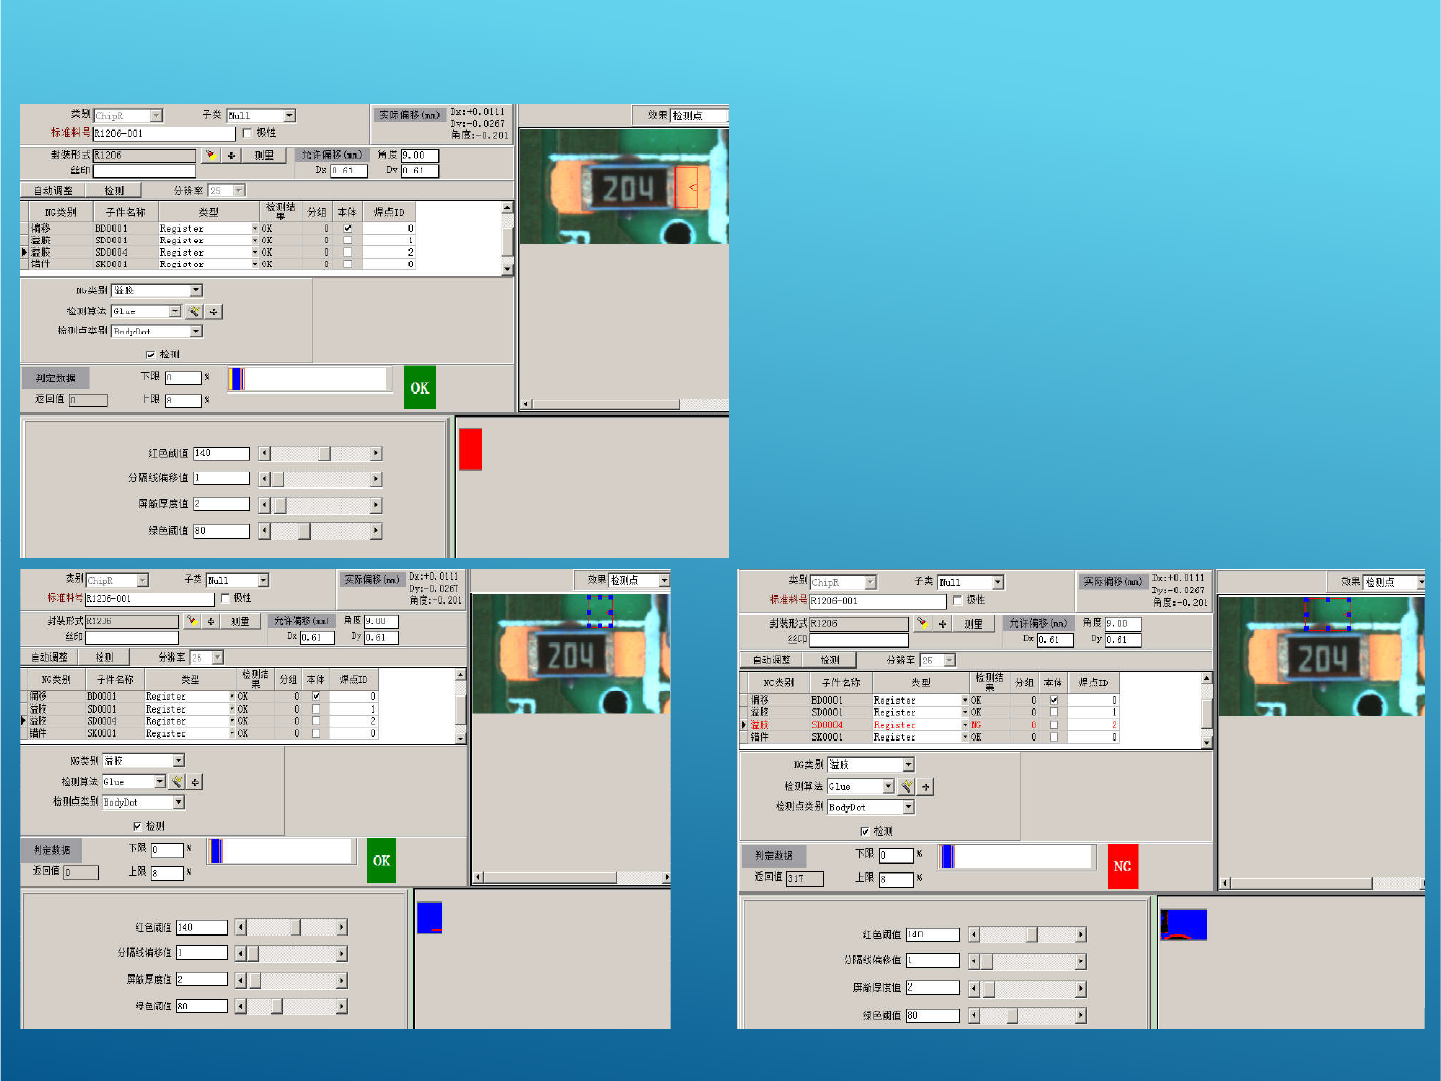
Task: Click the plus icon beside 封装形式 in top-left panel
Action: [x=231, y=155]
